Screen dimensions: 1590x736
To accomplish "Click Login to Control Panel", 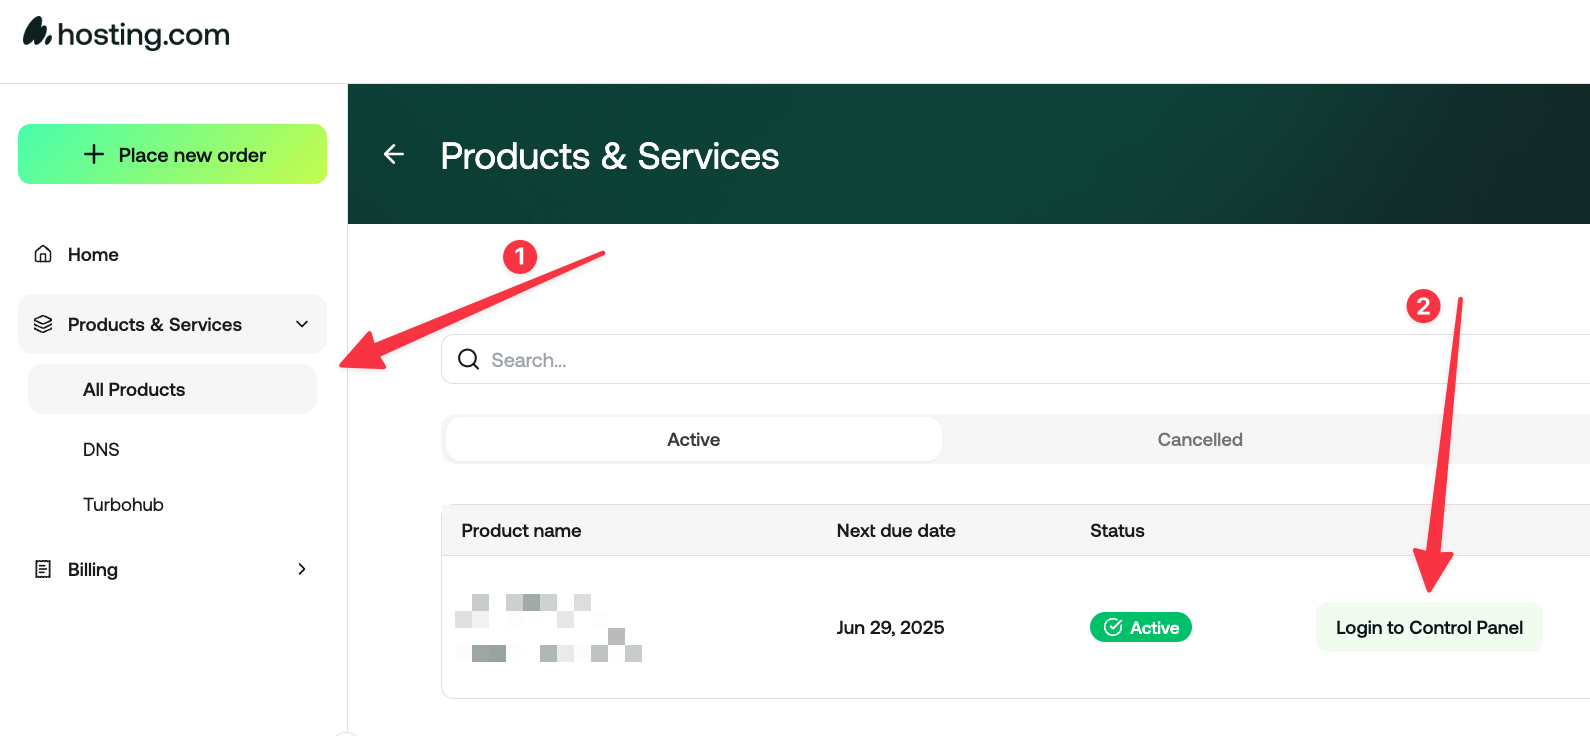I will coord(1429,627).
